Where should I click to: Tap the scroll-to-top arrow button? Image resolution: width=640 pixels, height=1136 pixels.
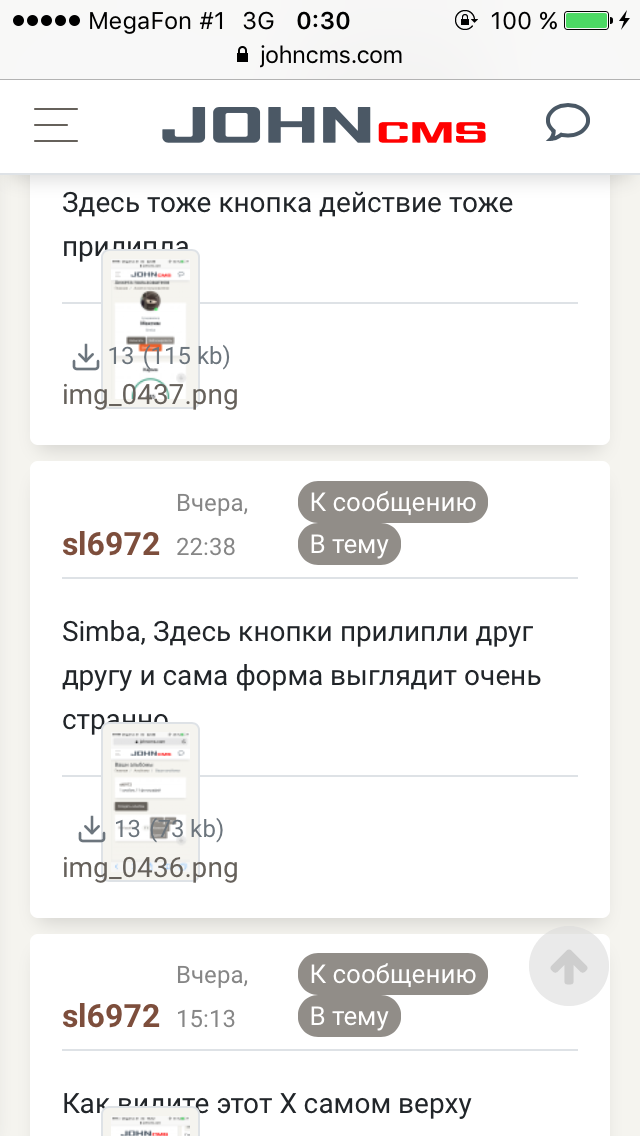click(568, 966)
